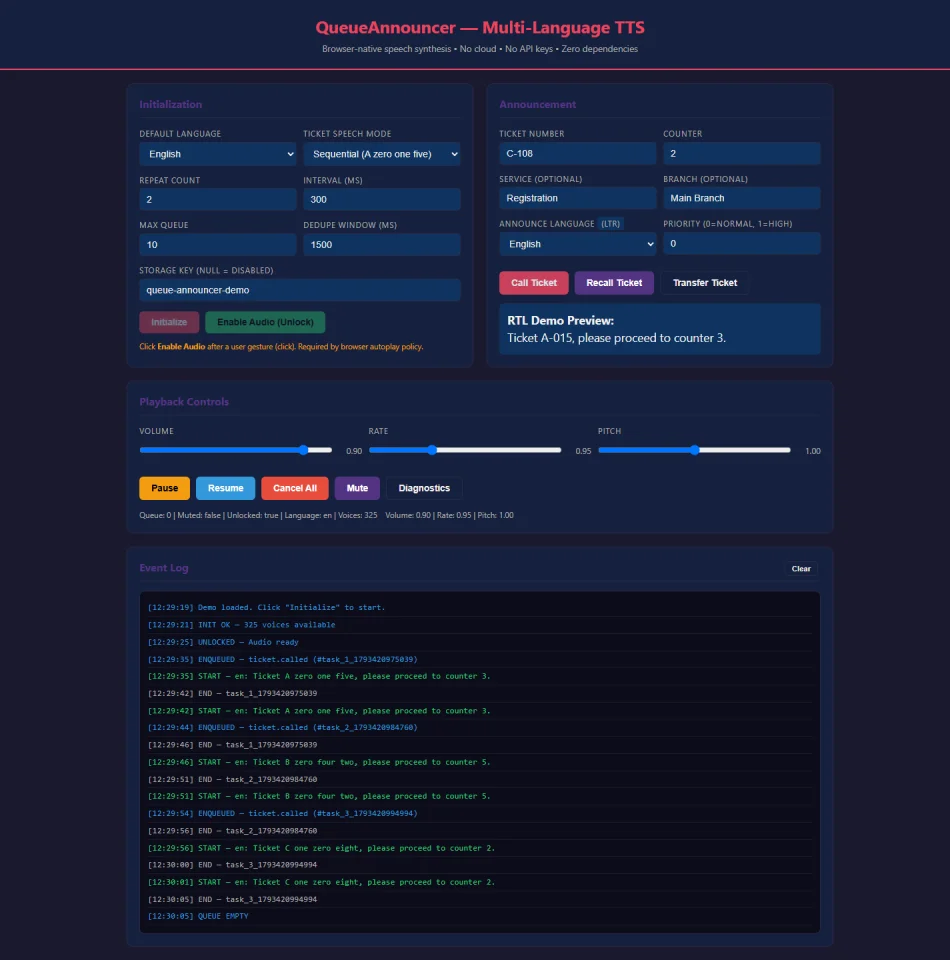Click the Transfer Ticket button

[705, 283]
